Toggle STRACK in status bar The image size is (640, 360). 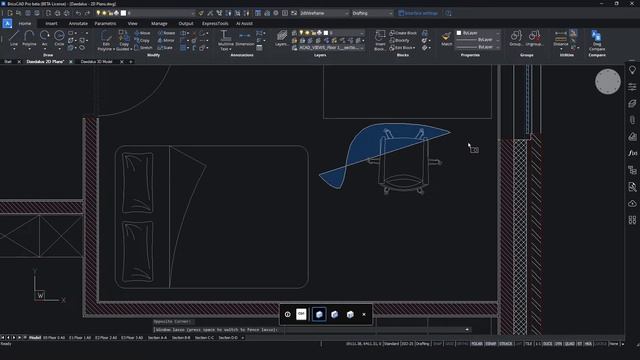506,344
